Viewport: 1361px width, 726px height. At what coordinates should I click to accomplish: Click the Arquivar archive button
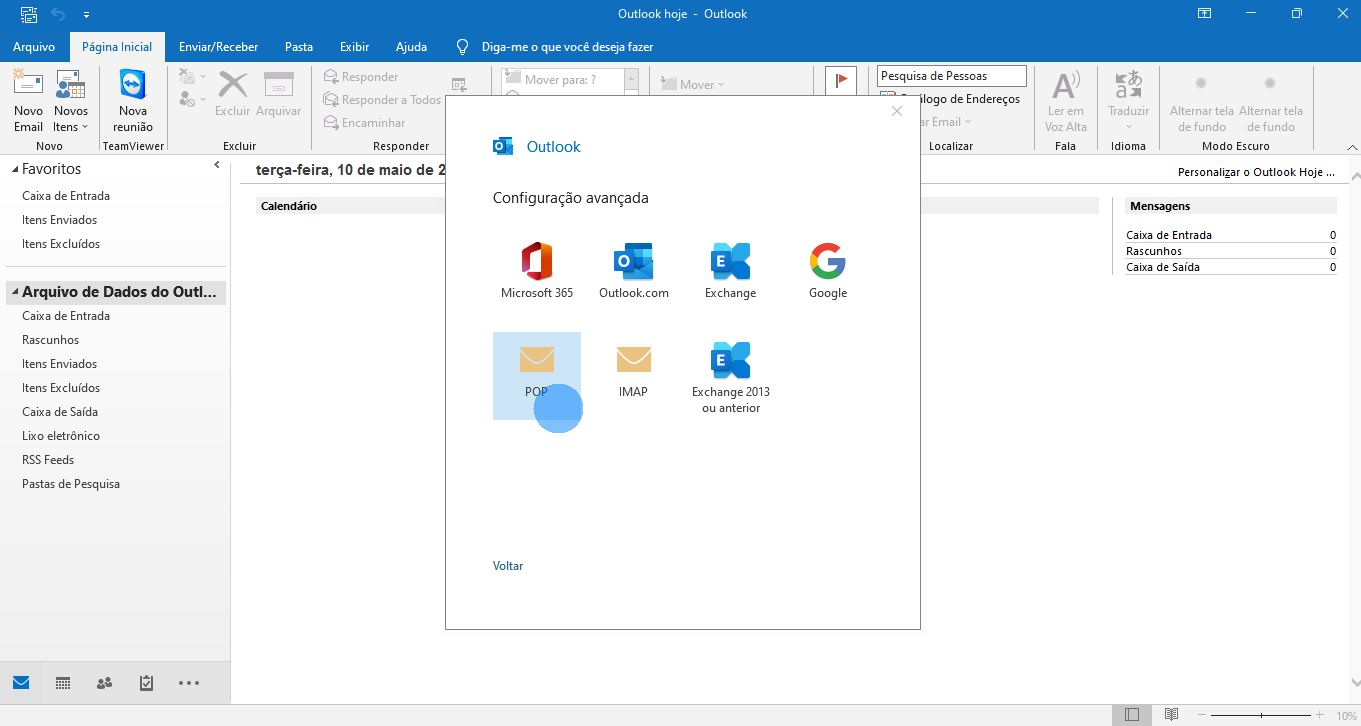point(278,95)
